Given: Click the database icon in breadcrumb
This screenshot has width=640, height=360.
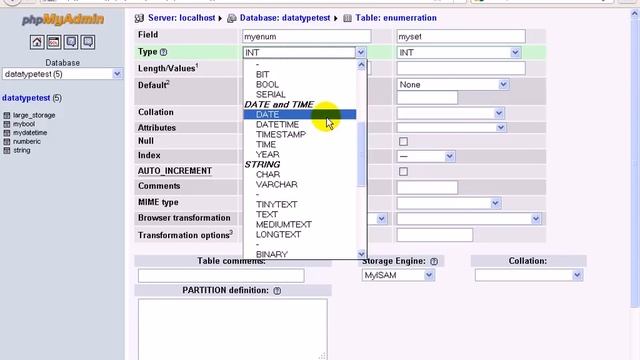Looking at the screenshot, I should (231, 18).
